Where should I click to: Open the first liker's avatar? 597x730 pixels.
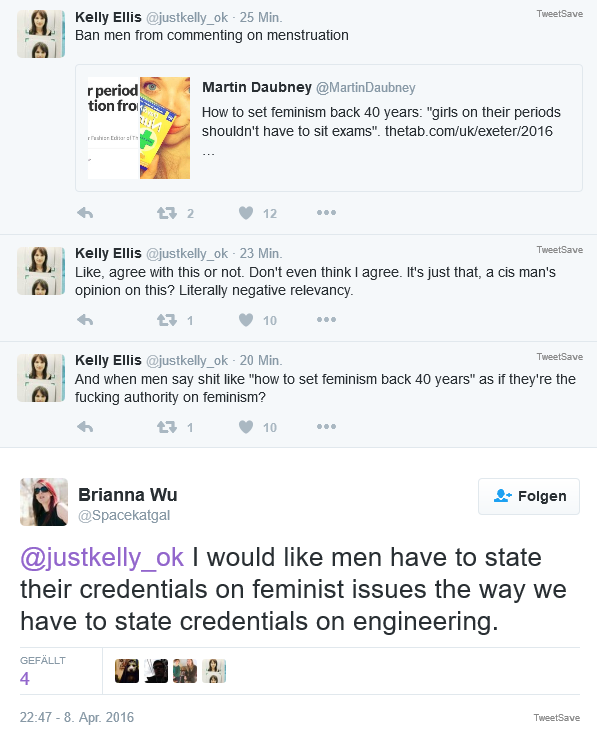127,671
